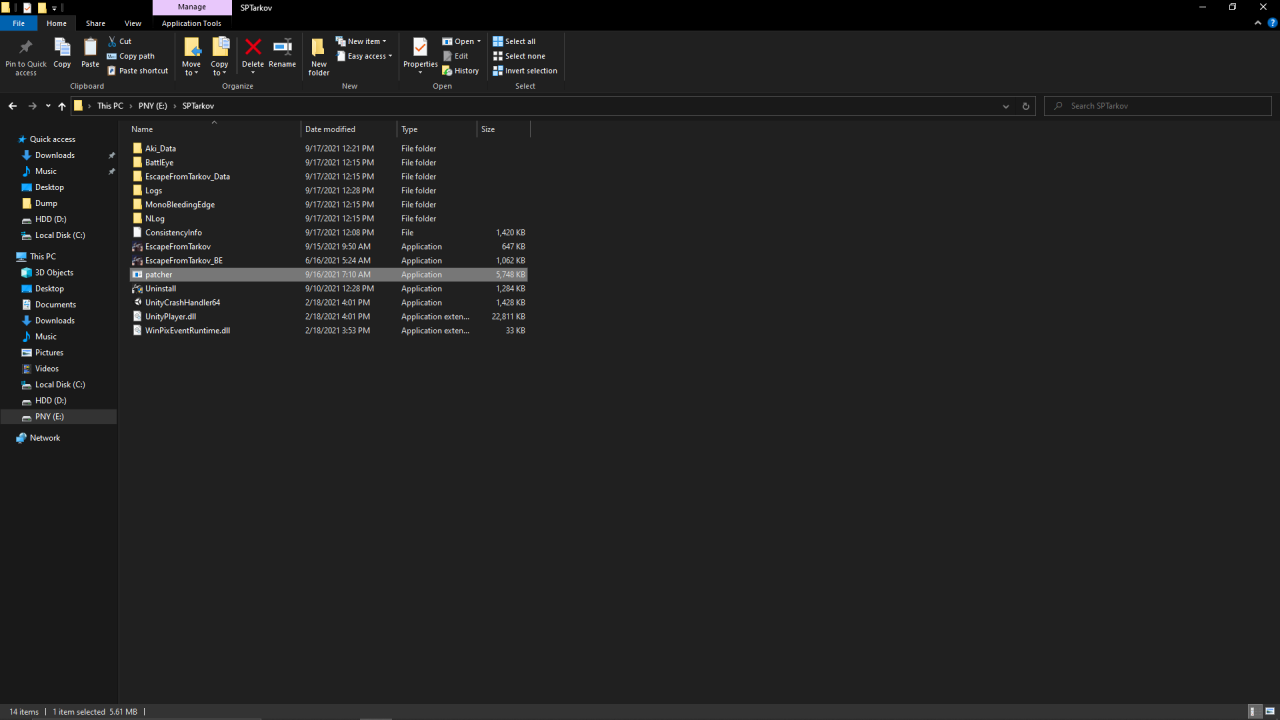This screenshot has width=1280, height=720.
Task: Select the ConsistencyInfo file
Action: pos(173,232)
